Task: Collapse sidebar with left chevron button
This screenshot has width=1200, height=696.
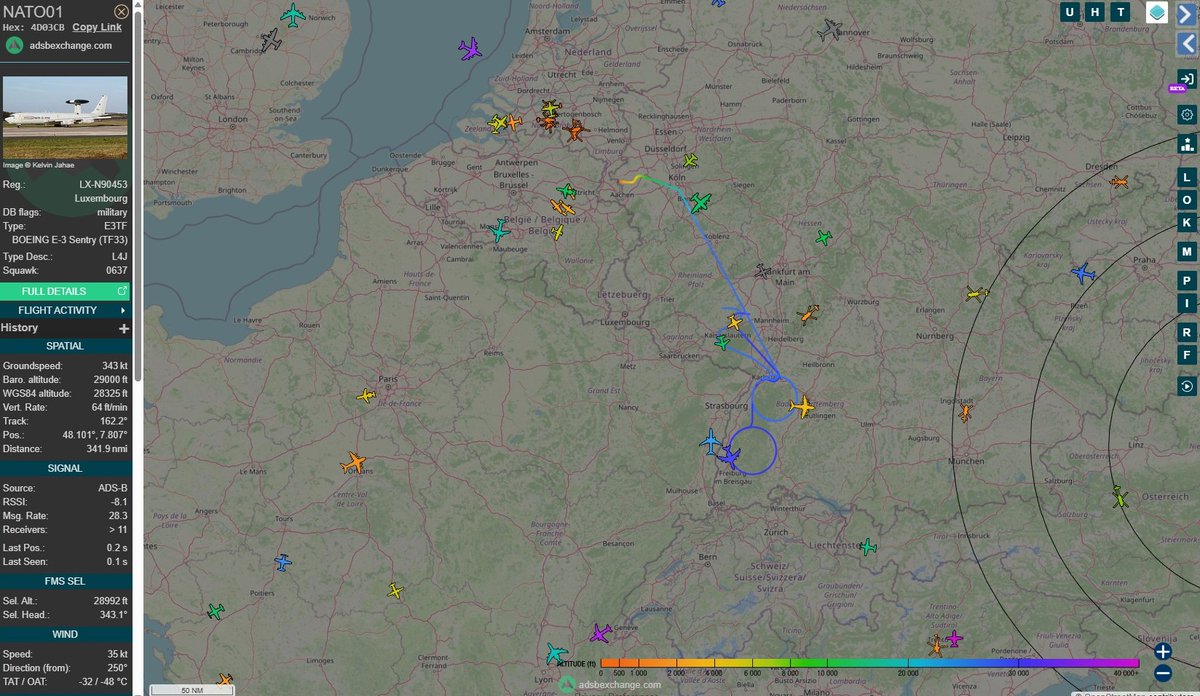Action: (1187, 43)
